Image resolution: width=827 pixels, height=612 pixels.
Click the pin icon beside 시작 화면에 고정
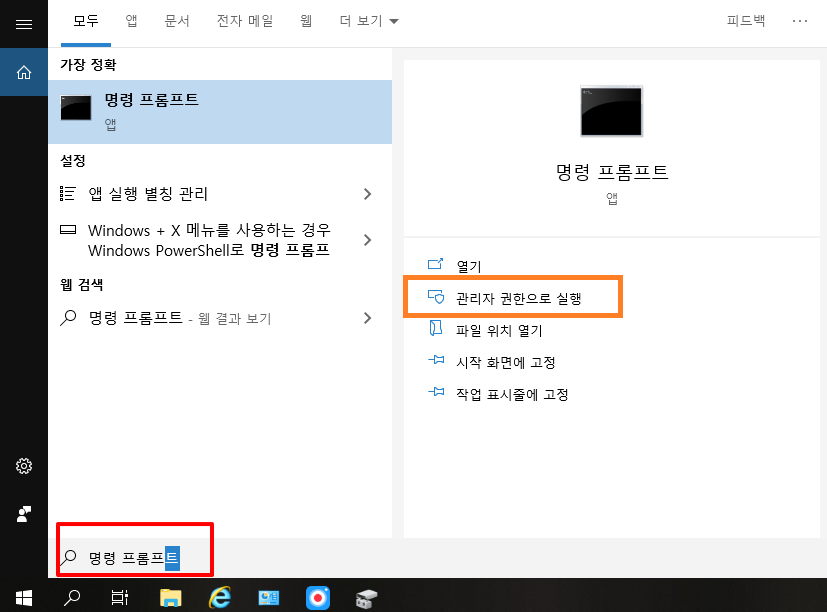coord(436,360)
